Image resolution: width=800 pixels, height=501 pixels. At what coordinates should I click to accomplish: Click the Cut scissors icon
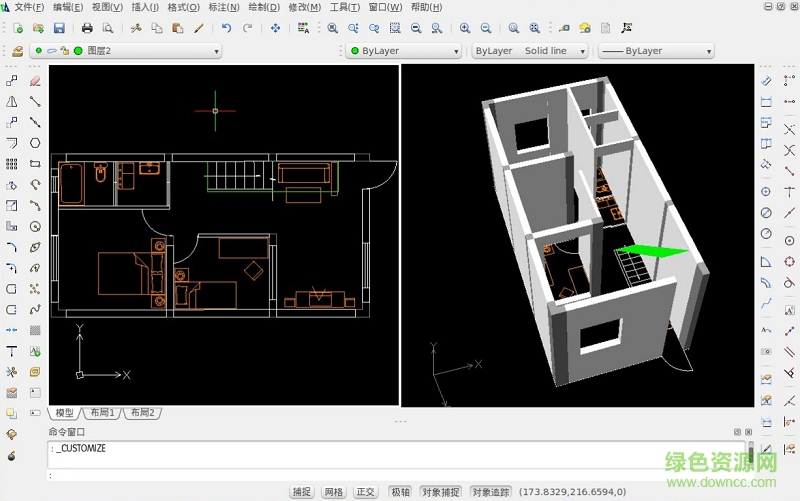pos(136,28)
